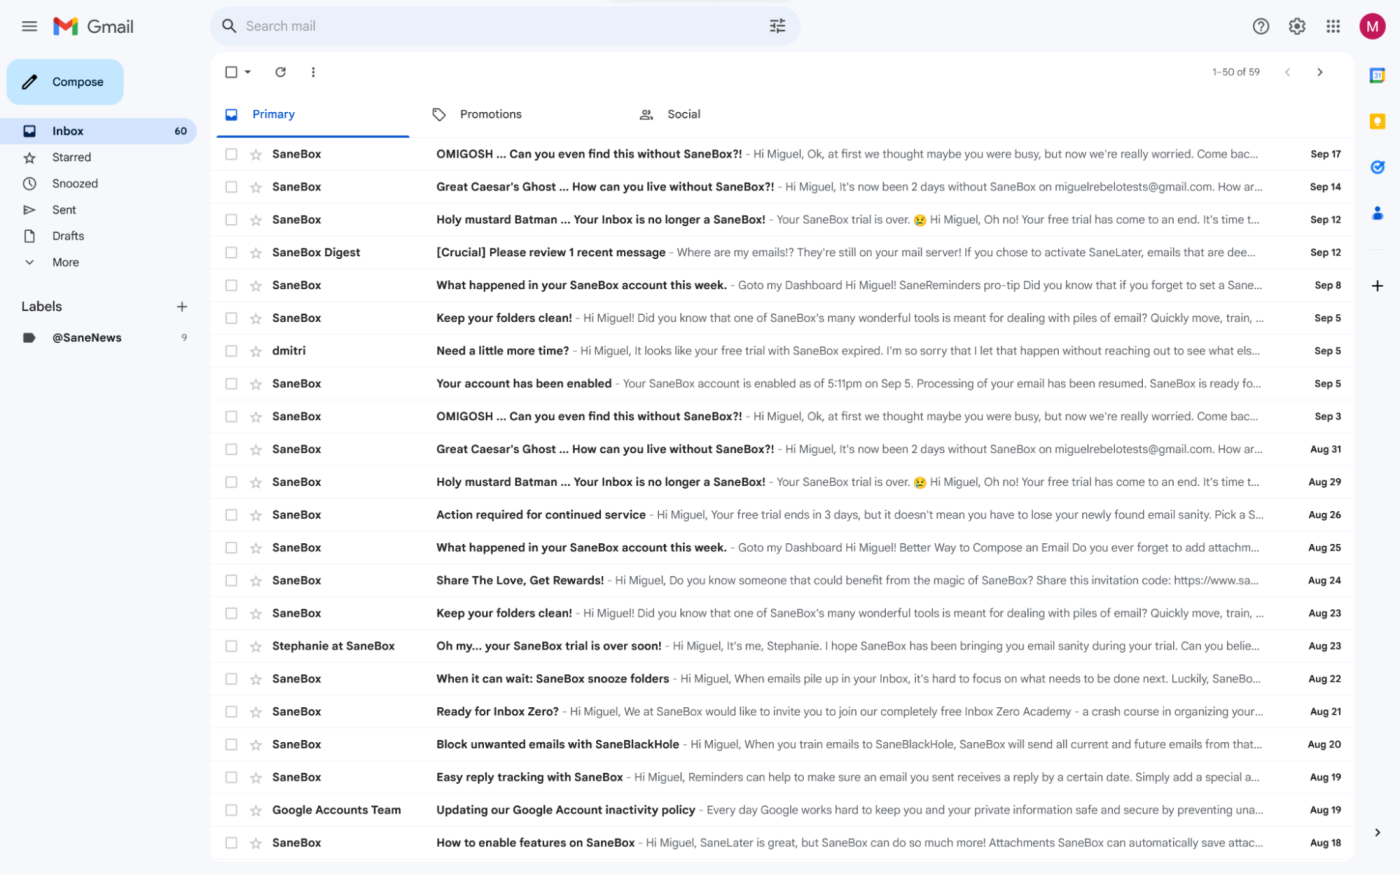The width and height of the screenshot is (1400, 875).
Task: Star the 'Action required for continued service' email
Action: point(256,515)
